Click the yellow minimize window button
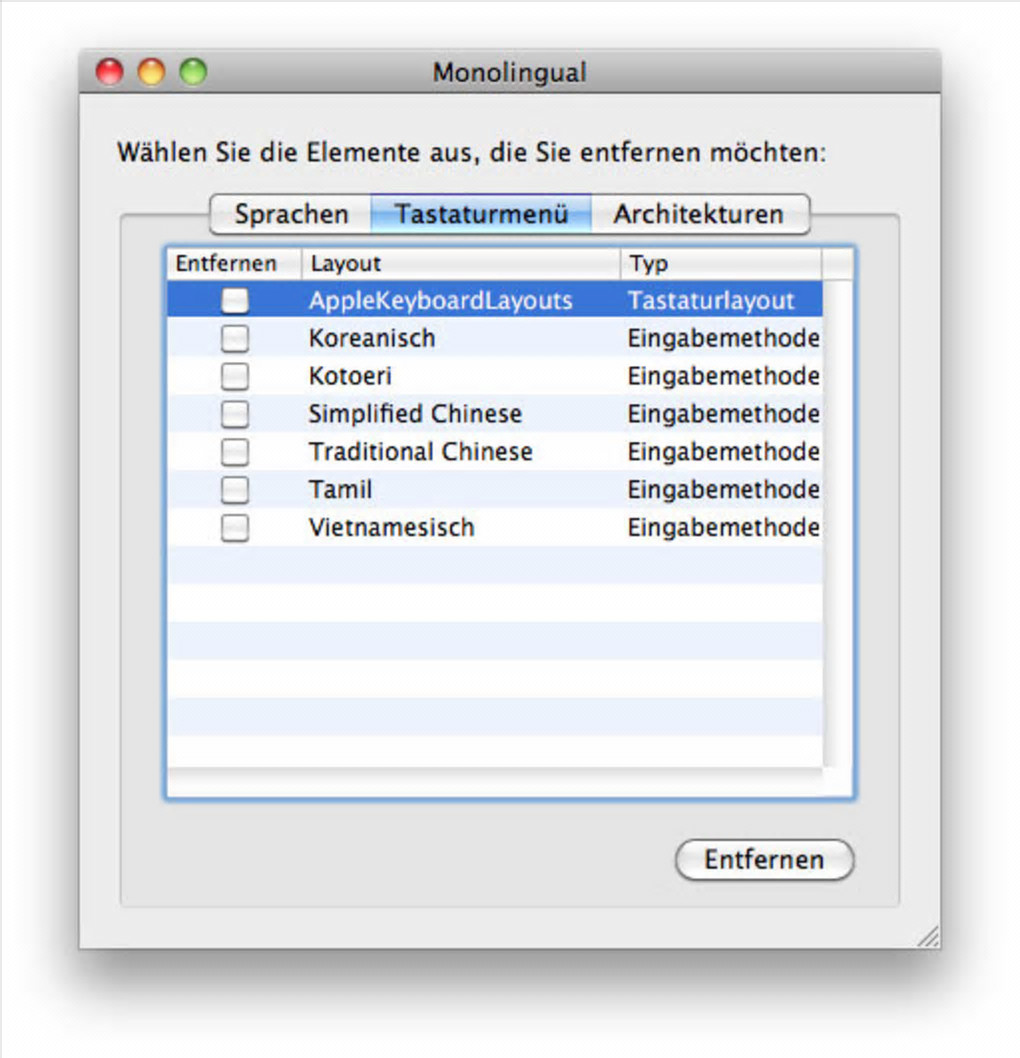Image resolution: width=1020 pixels, height=1058 pixels. [x=151, y=72]
